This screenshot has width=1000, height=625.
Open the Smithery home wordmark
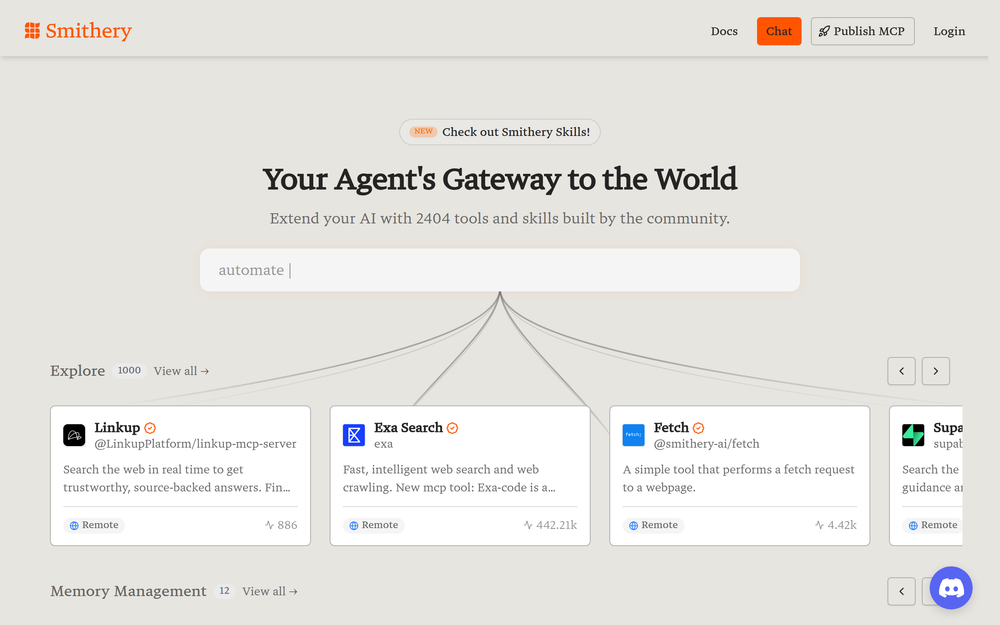pyautogui.click(x=89, y=31)
